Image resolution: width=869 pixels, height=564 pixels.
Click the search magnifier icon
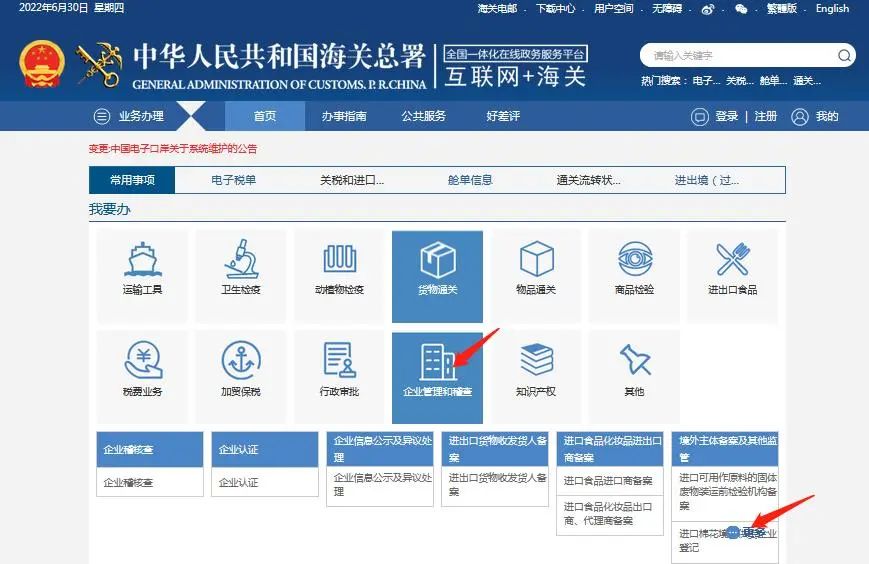pyautogui.click(x=844, y=55)
